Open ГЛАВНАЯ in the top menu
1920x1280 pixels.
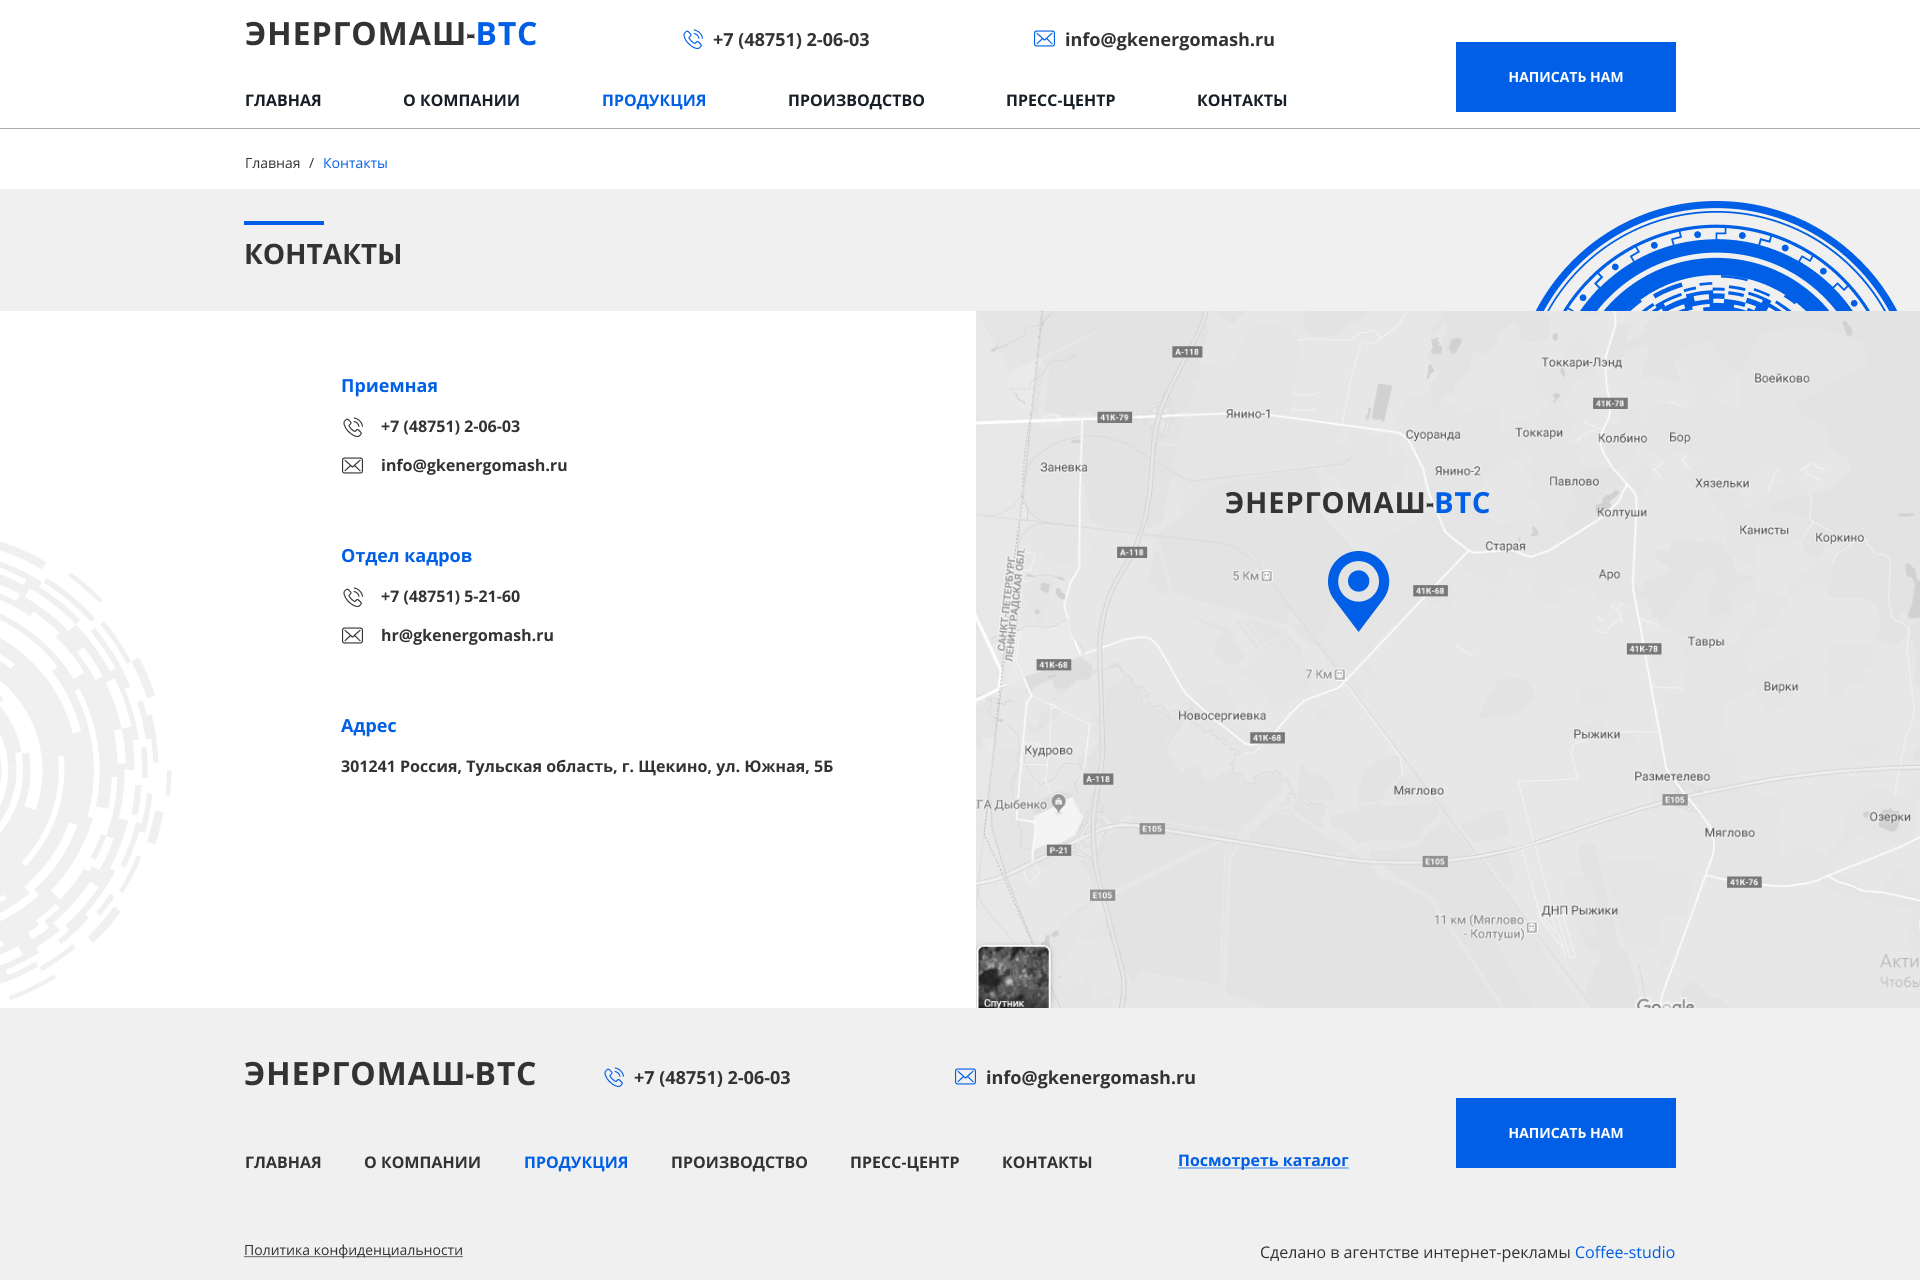tap(283, 100)
